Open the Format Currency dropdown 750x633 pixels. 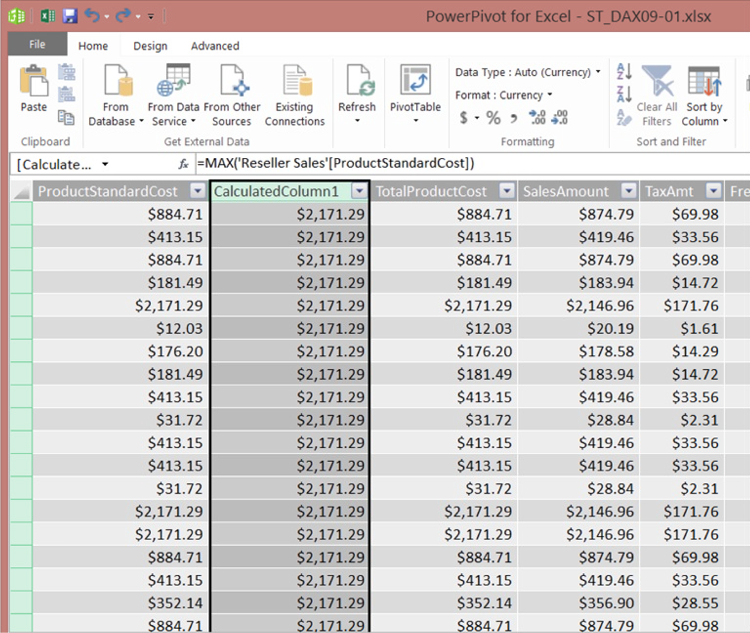coord(549,95)
